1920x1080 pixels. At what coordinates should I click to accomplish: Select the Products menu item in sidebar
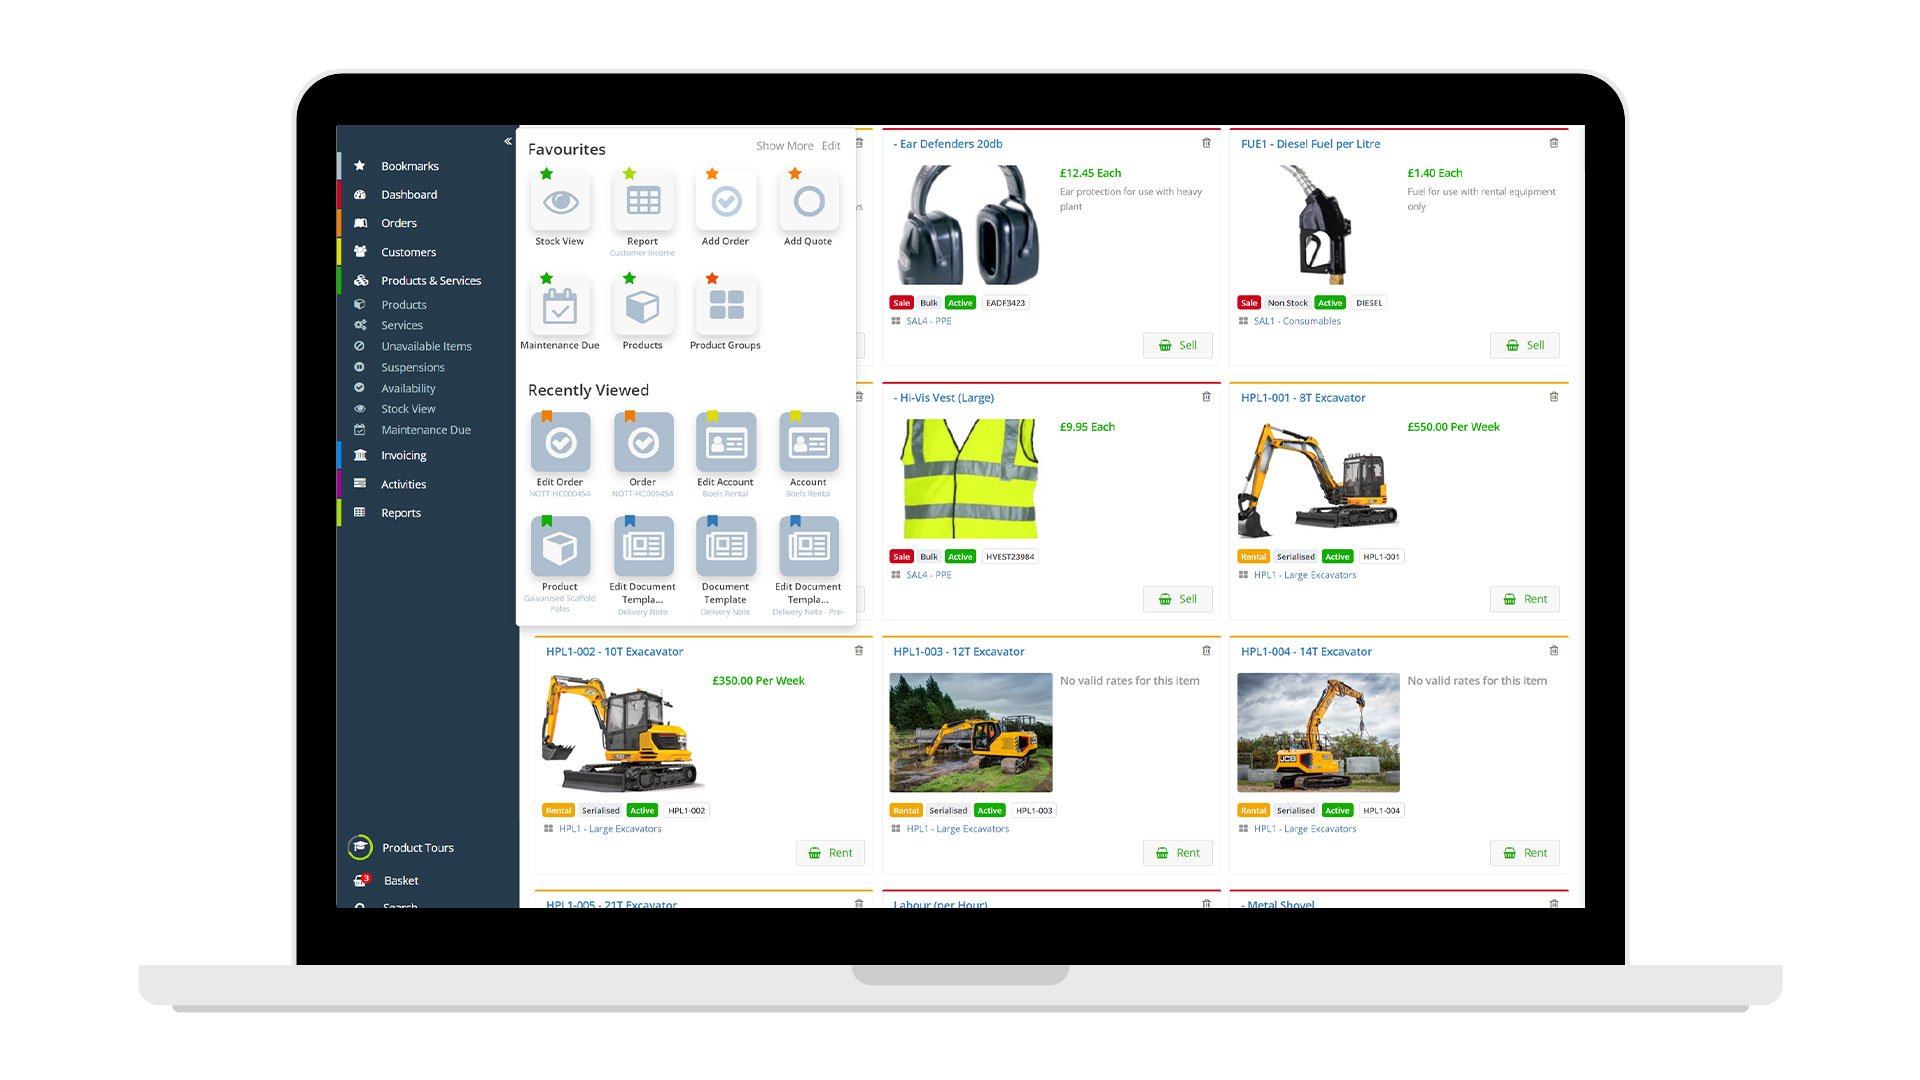[x=404, y=305]
